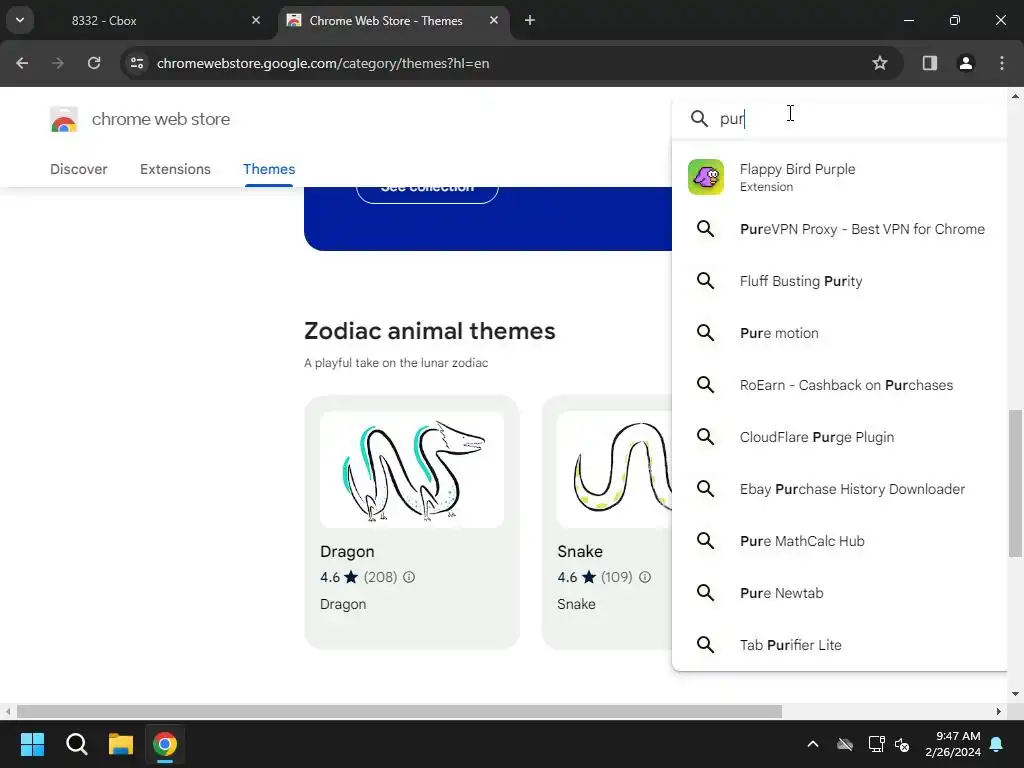Open Chrome three-dot menu
The height and width of the screenshot is (768, 1024).
[1002, 63]
